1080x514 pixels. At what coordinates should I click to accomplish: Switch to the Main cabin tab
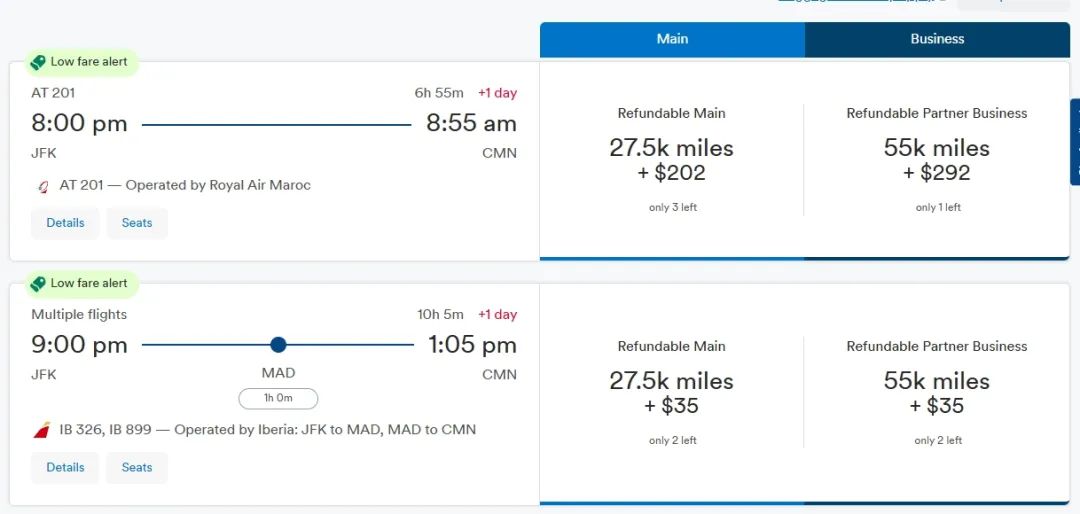672,39
